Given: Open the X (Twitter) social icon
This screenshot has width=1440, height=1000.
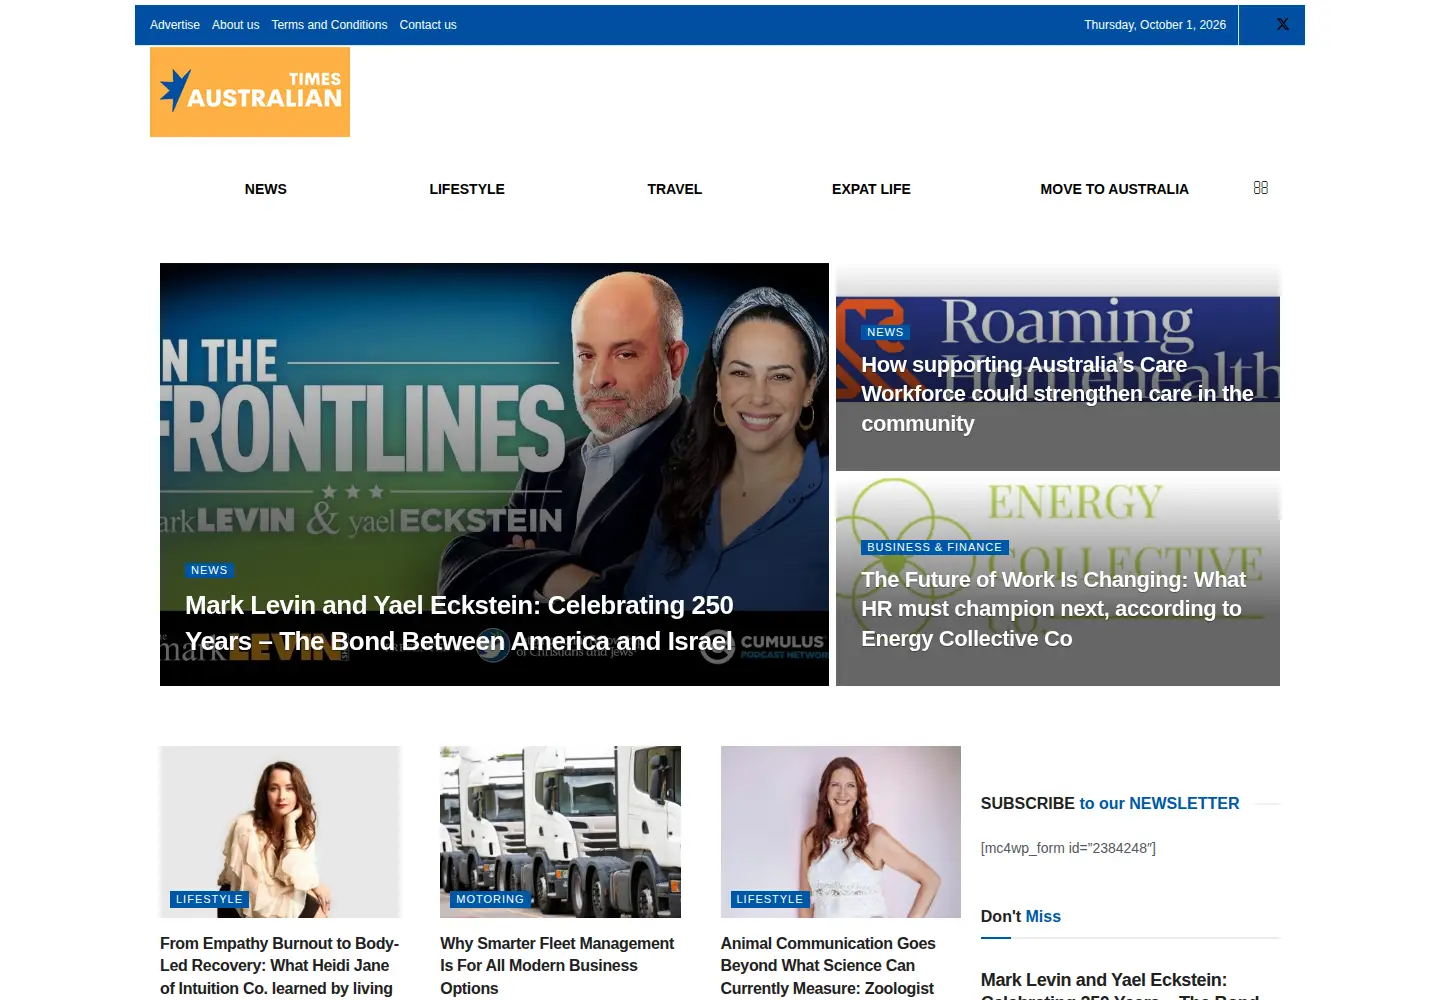Looking at the screenshot, I should coord(1282,25).
